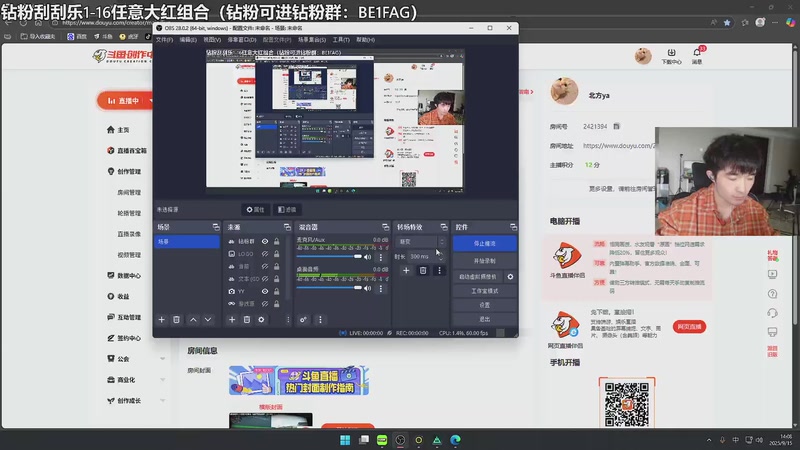Toggle the YY source lock
Image resolution: width=800 pixels, height=450 pixels.
pyautogui.click(x=277, y=291)
